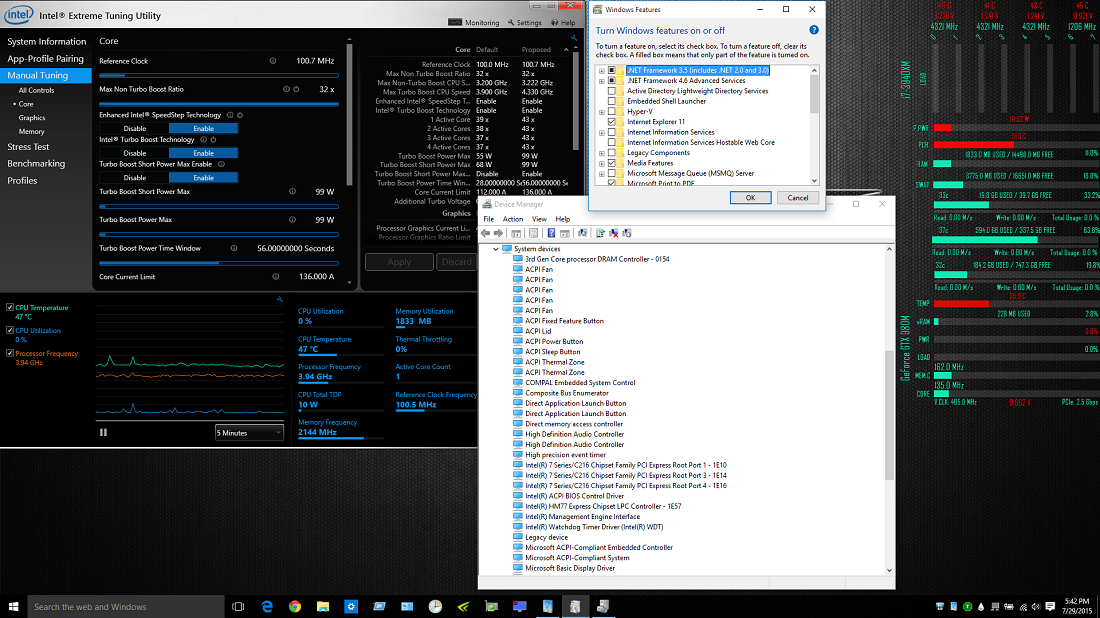Open the 5 Minutes time range dropdown
The image size is (1100, 618).
pos(249,433)
